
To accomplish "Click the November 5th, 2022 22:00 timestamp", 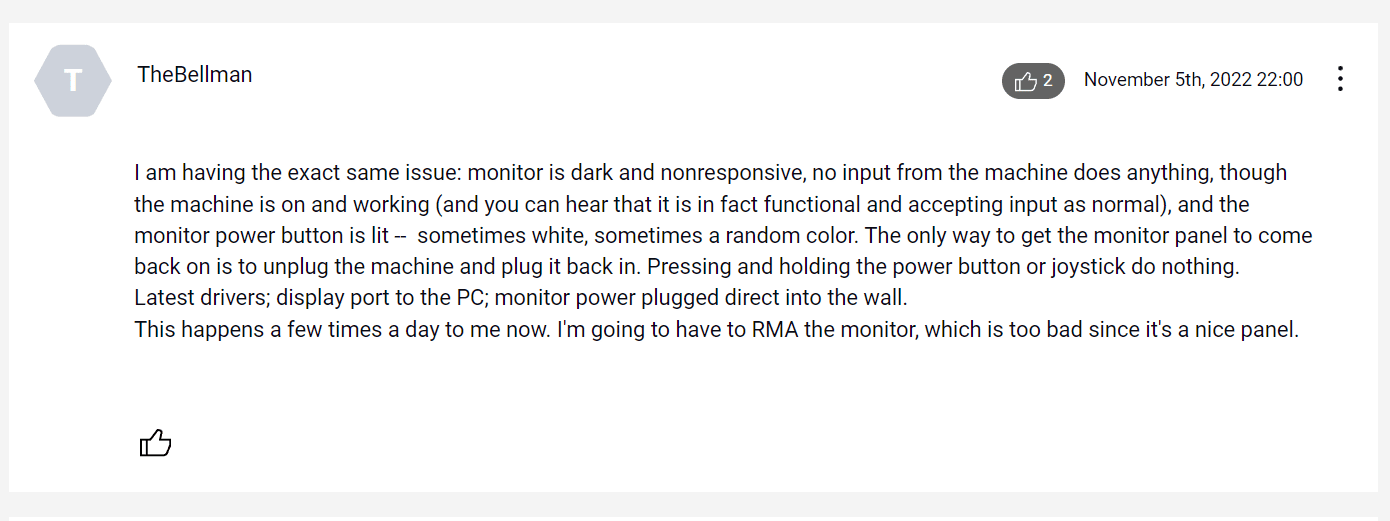I will click(x=1193, y=80).
